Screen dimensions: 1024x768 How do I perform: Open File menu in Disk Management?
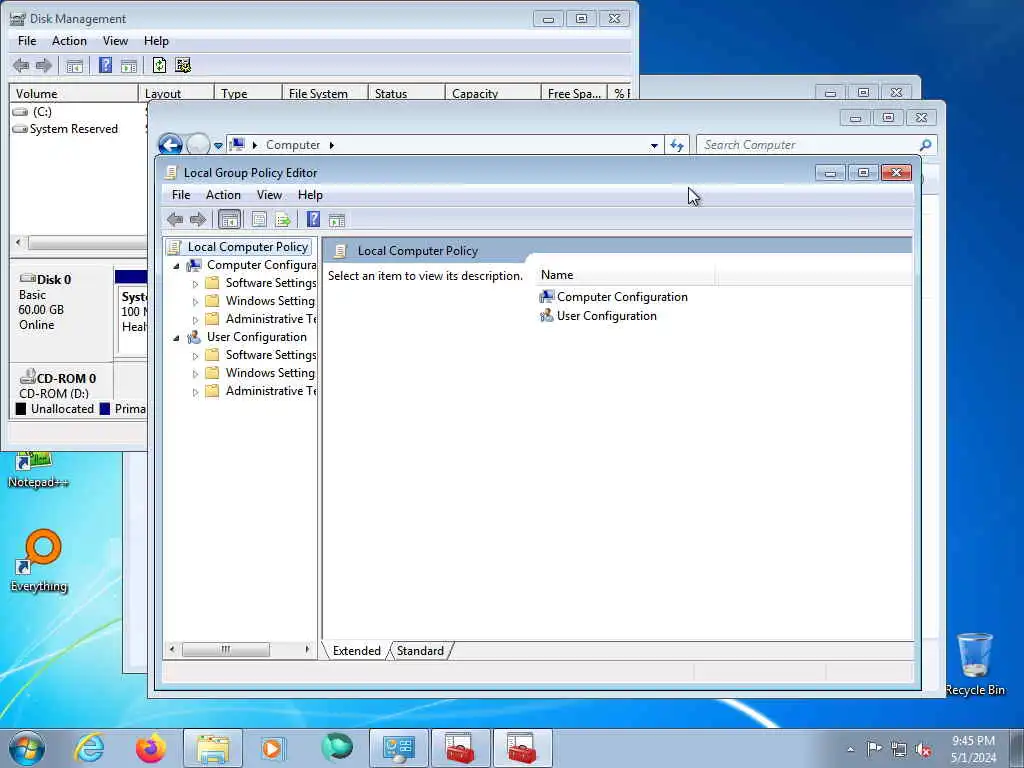tap(27, 41)
